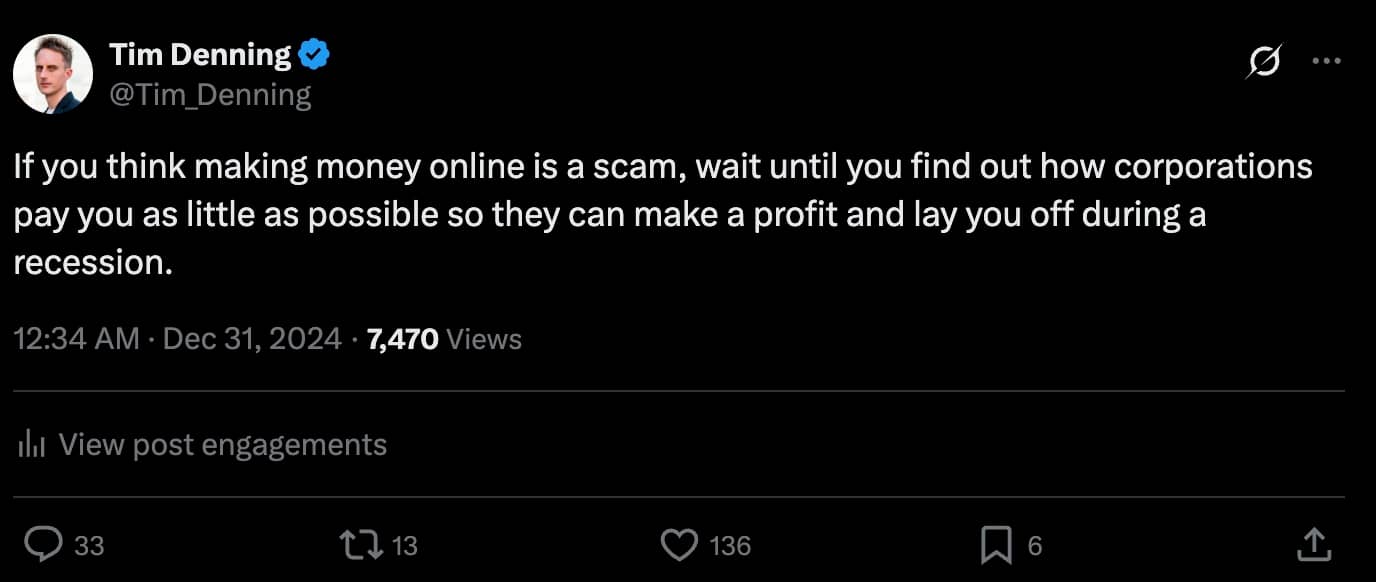The width and height of the screenshot is (1376, 582).
Task: Click the 136 likes count
Action: pos(730,545)
